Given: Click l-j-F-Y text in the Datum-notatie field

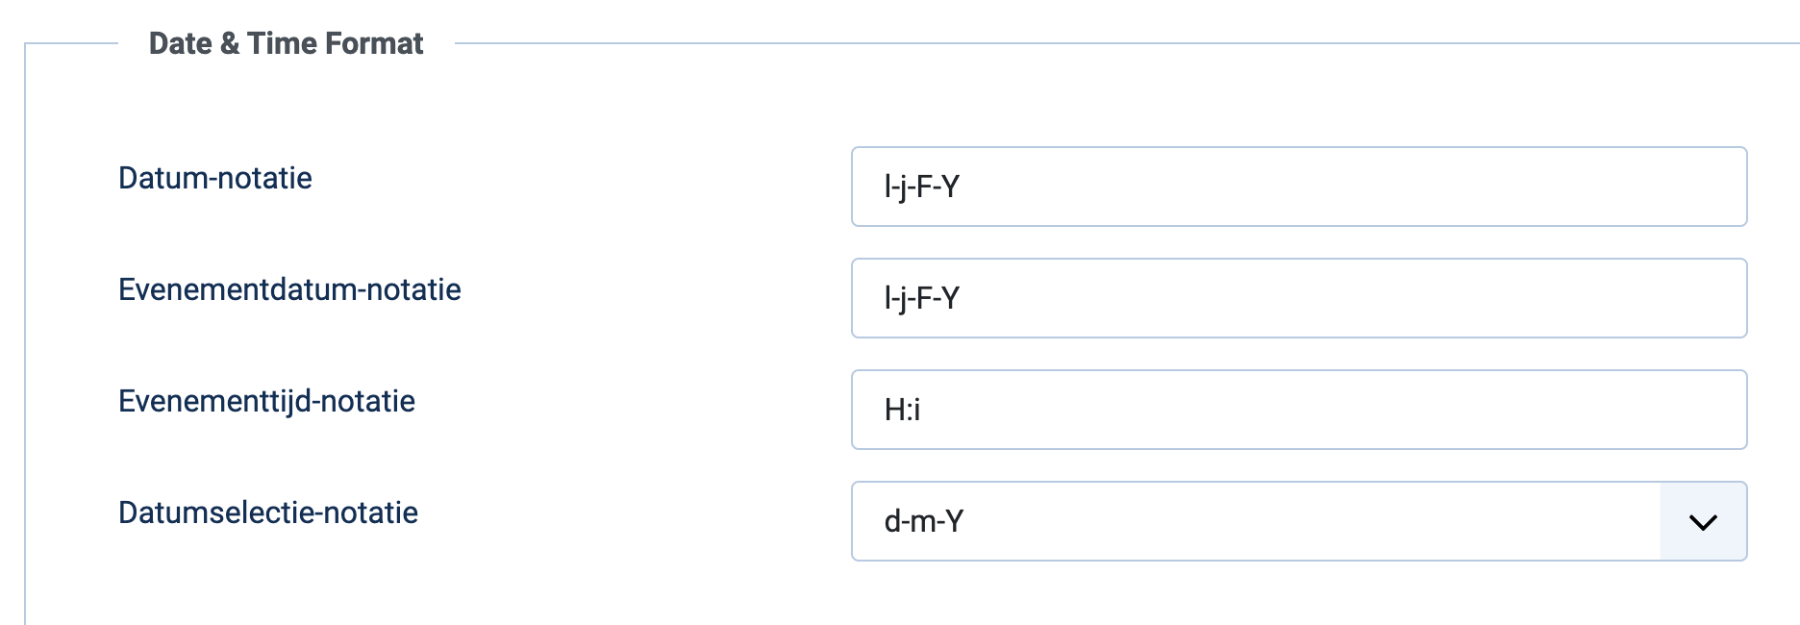Looking at the screenshot, I should [x=921, y=187].
